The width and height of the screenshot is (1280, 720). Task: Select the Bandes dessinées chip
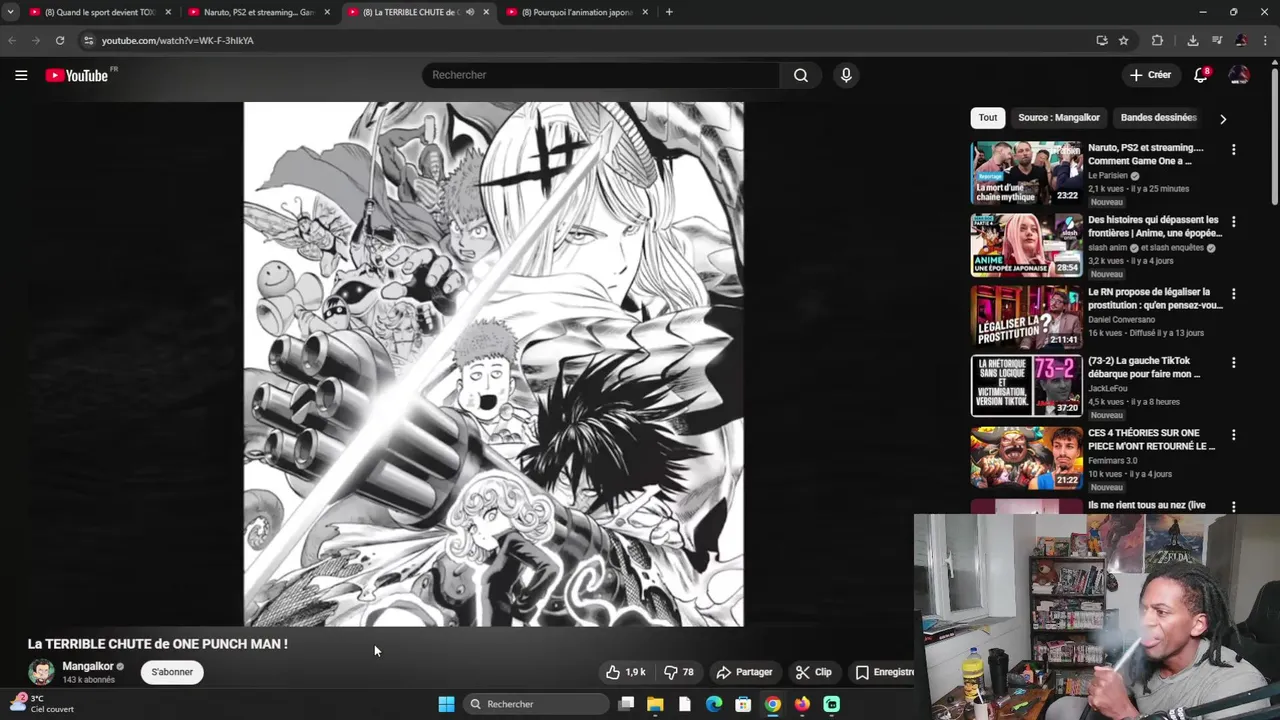(1159, 118)
